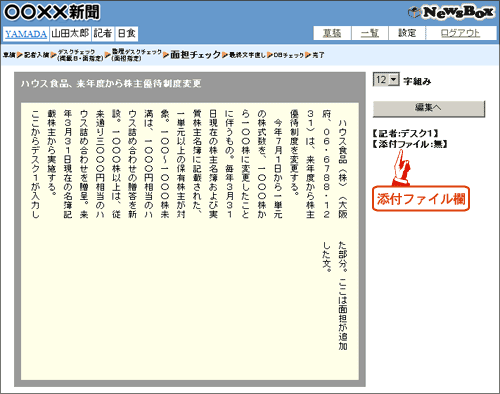This screenshot has height=394, width=500.
Task: Click the 〇〇××新聞 site logo
Action: [x=52, y=12]
